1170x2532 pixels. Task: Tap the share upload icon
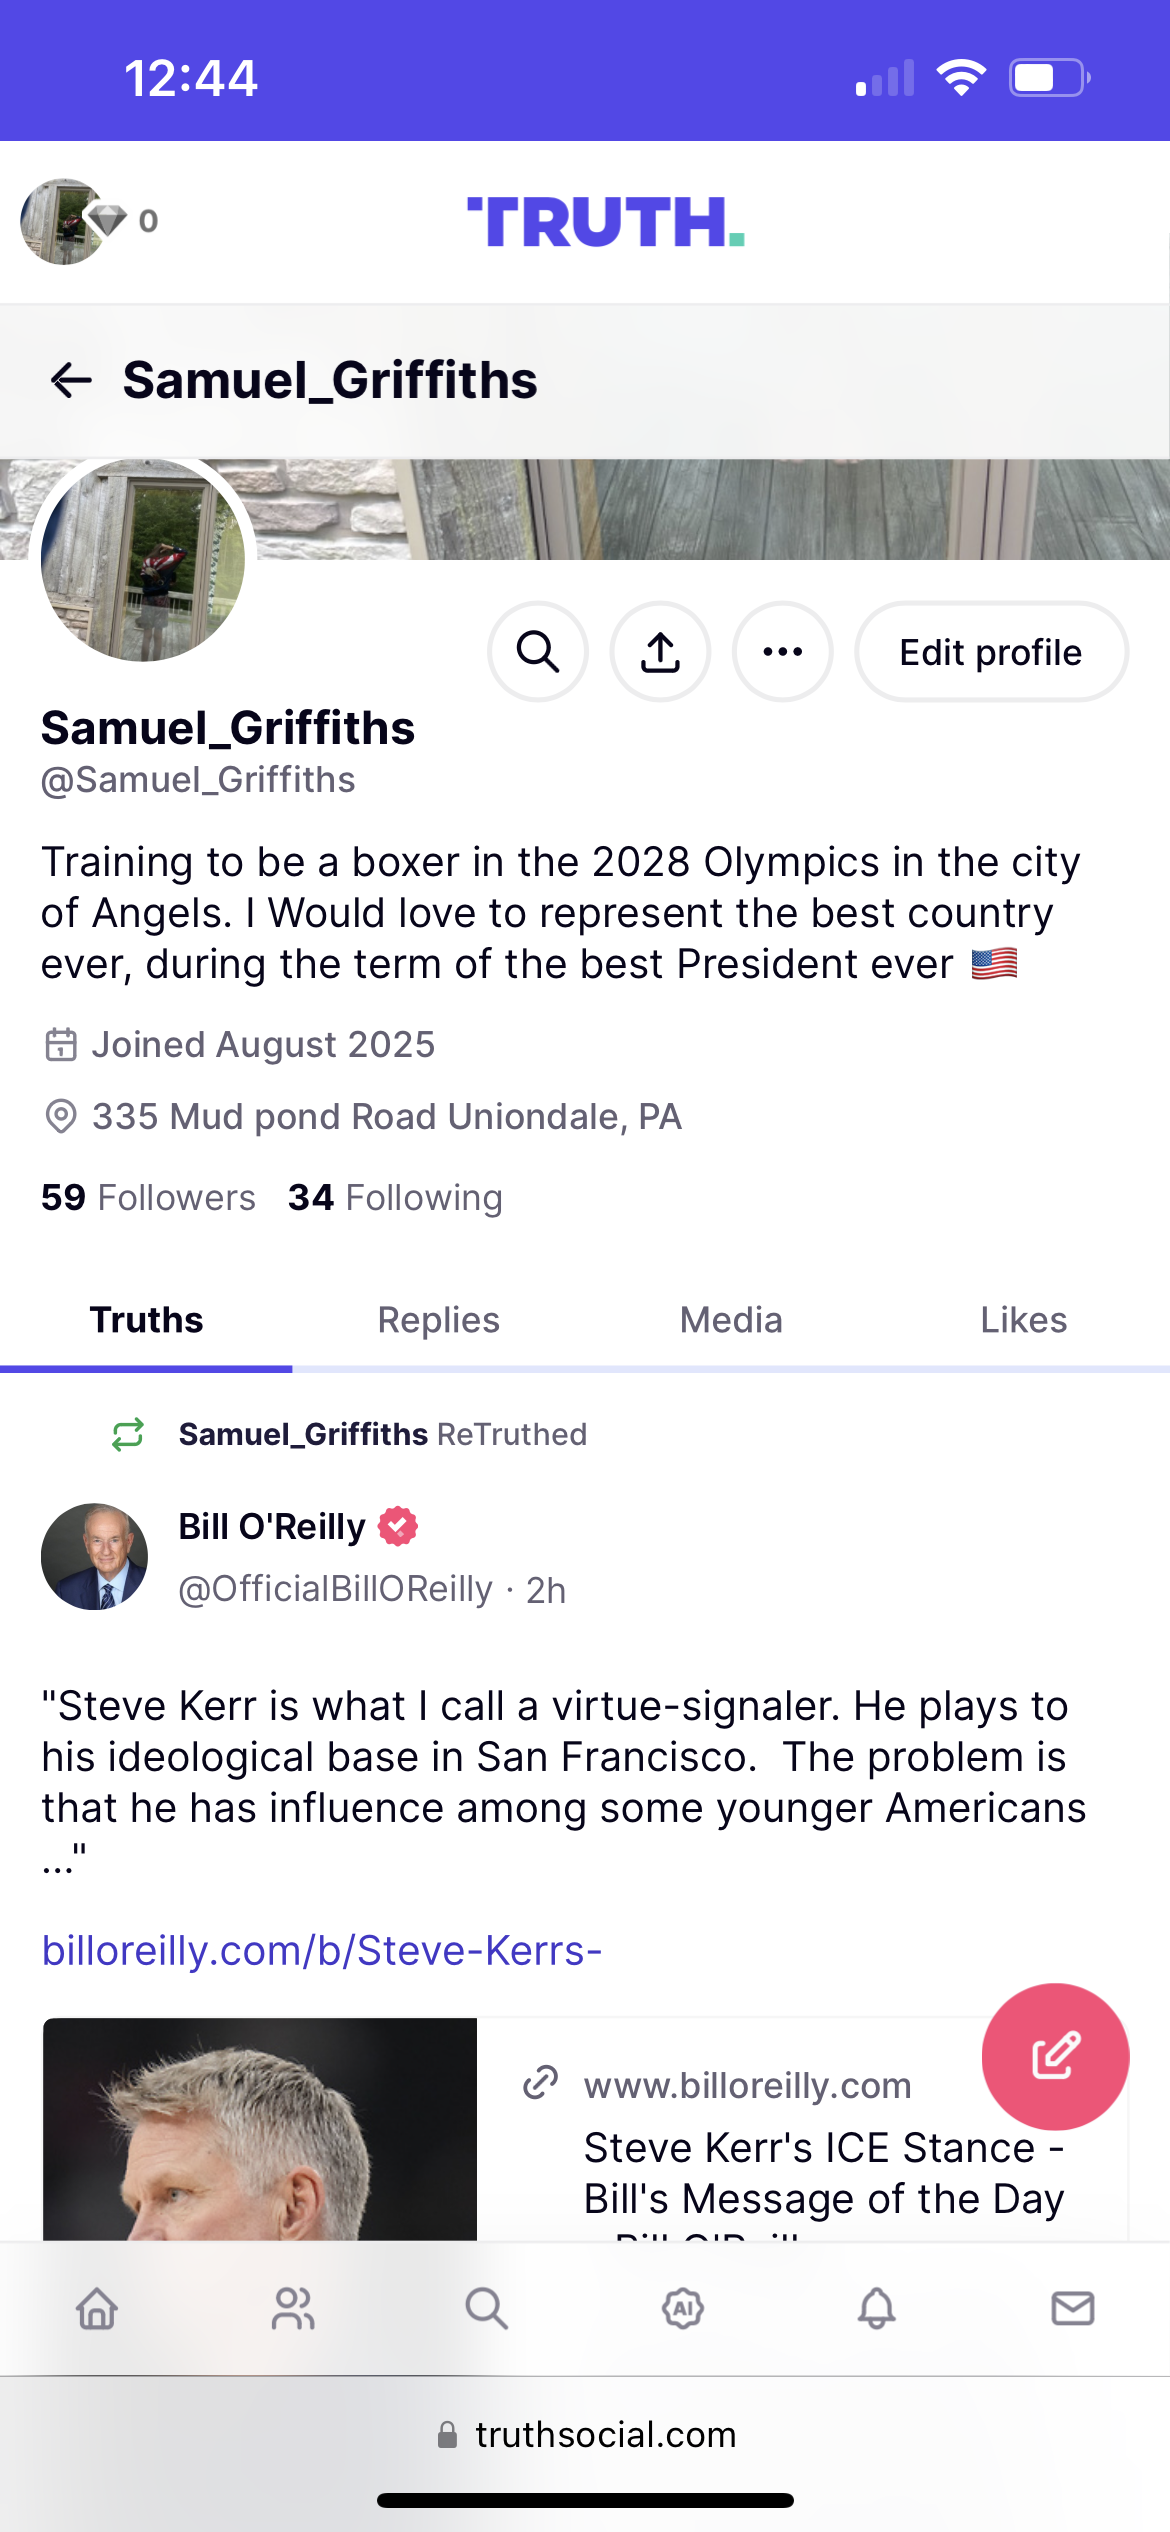click(660, 652)
